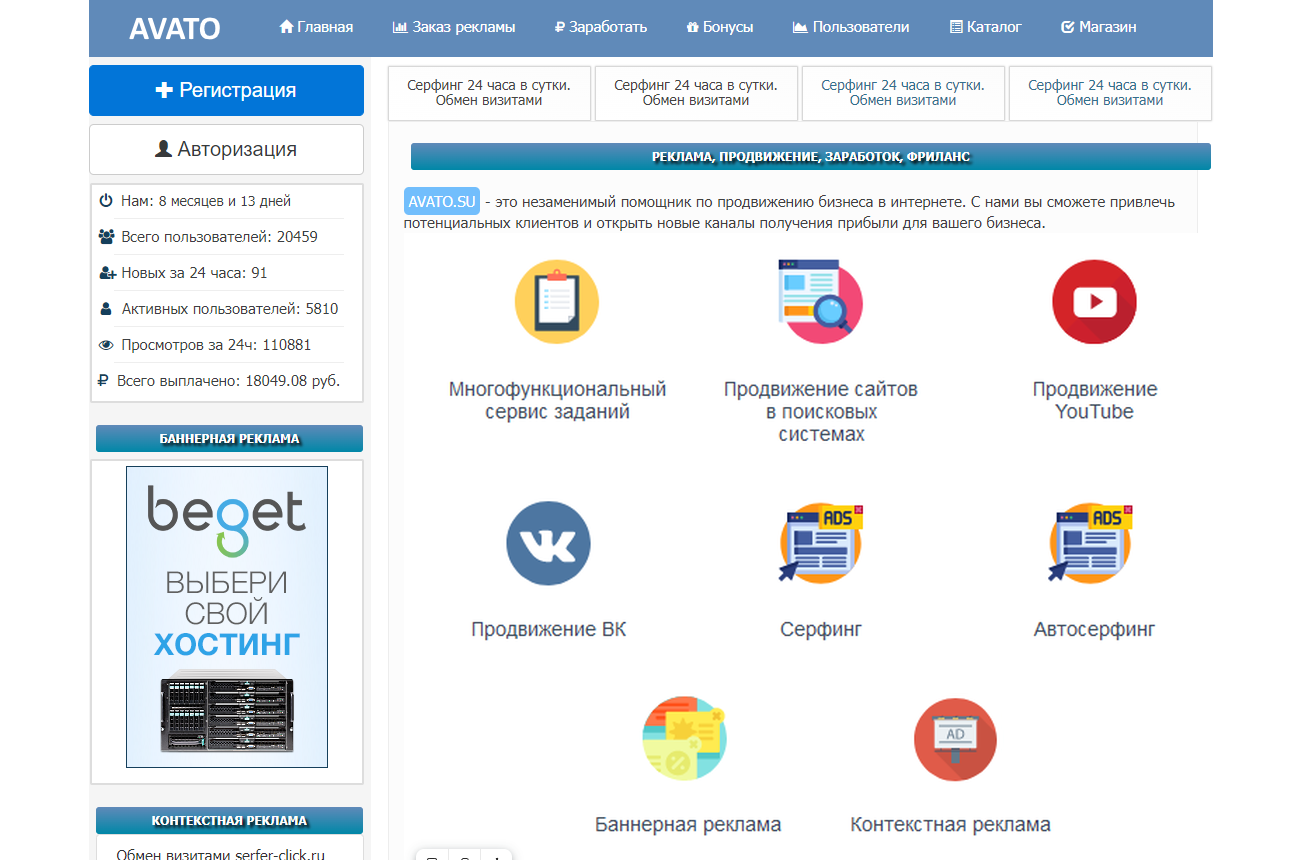Click the Обмен визитами serfer-click.ru ad

tap(221, 854)
